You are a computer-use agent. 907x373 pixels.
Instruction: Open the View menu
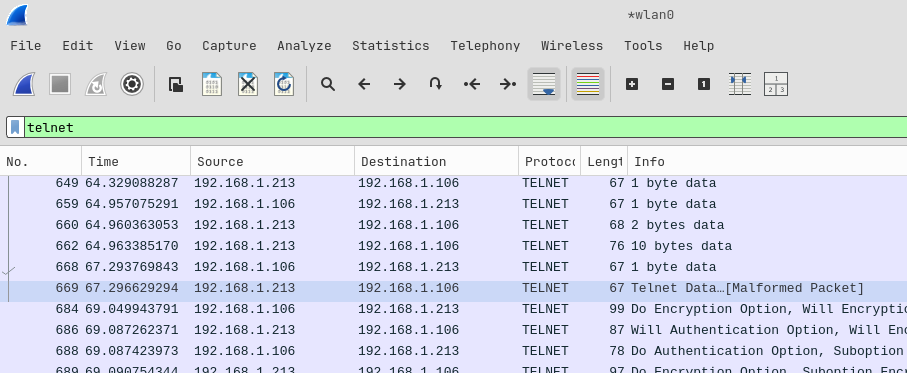(130, 46)
